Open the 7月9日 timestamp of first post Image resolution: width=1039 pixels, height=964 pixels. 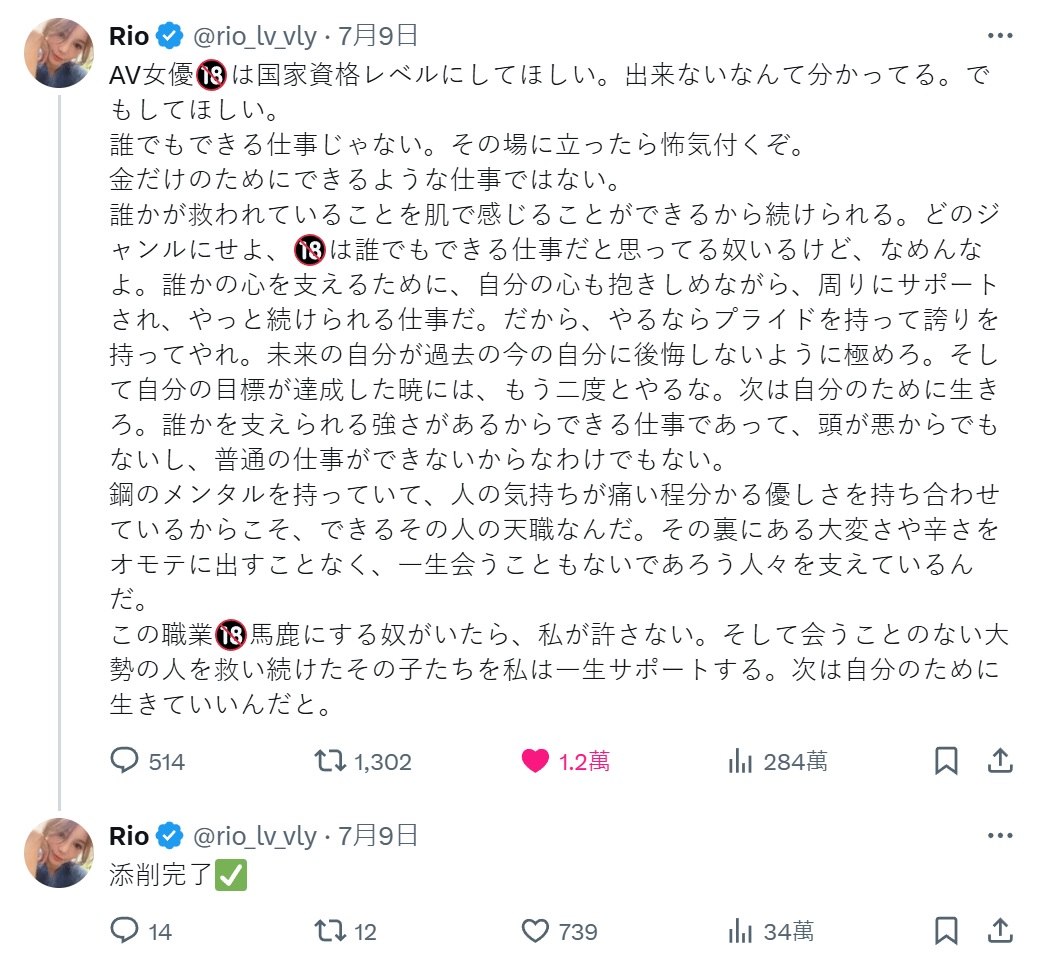[x=378, y=37]
